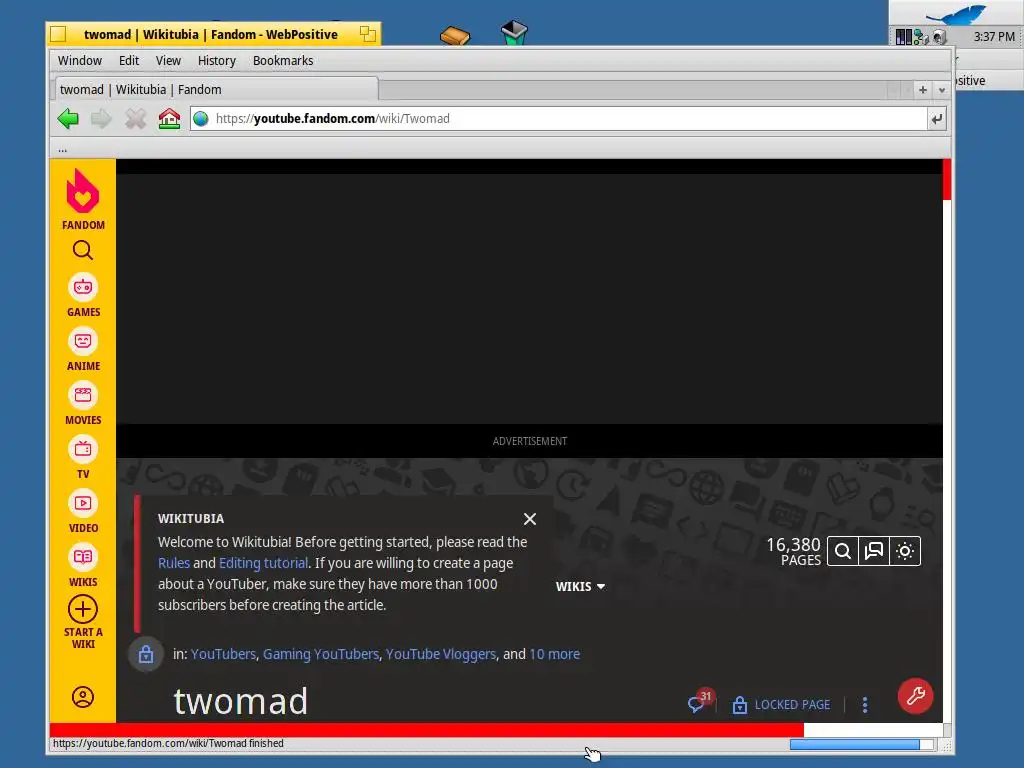
Task: Click the LOCKED PAGE button
Action: 781,705
